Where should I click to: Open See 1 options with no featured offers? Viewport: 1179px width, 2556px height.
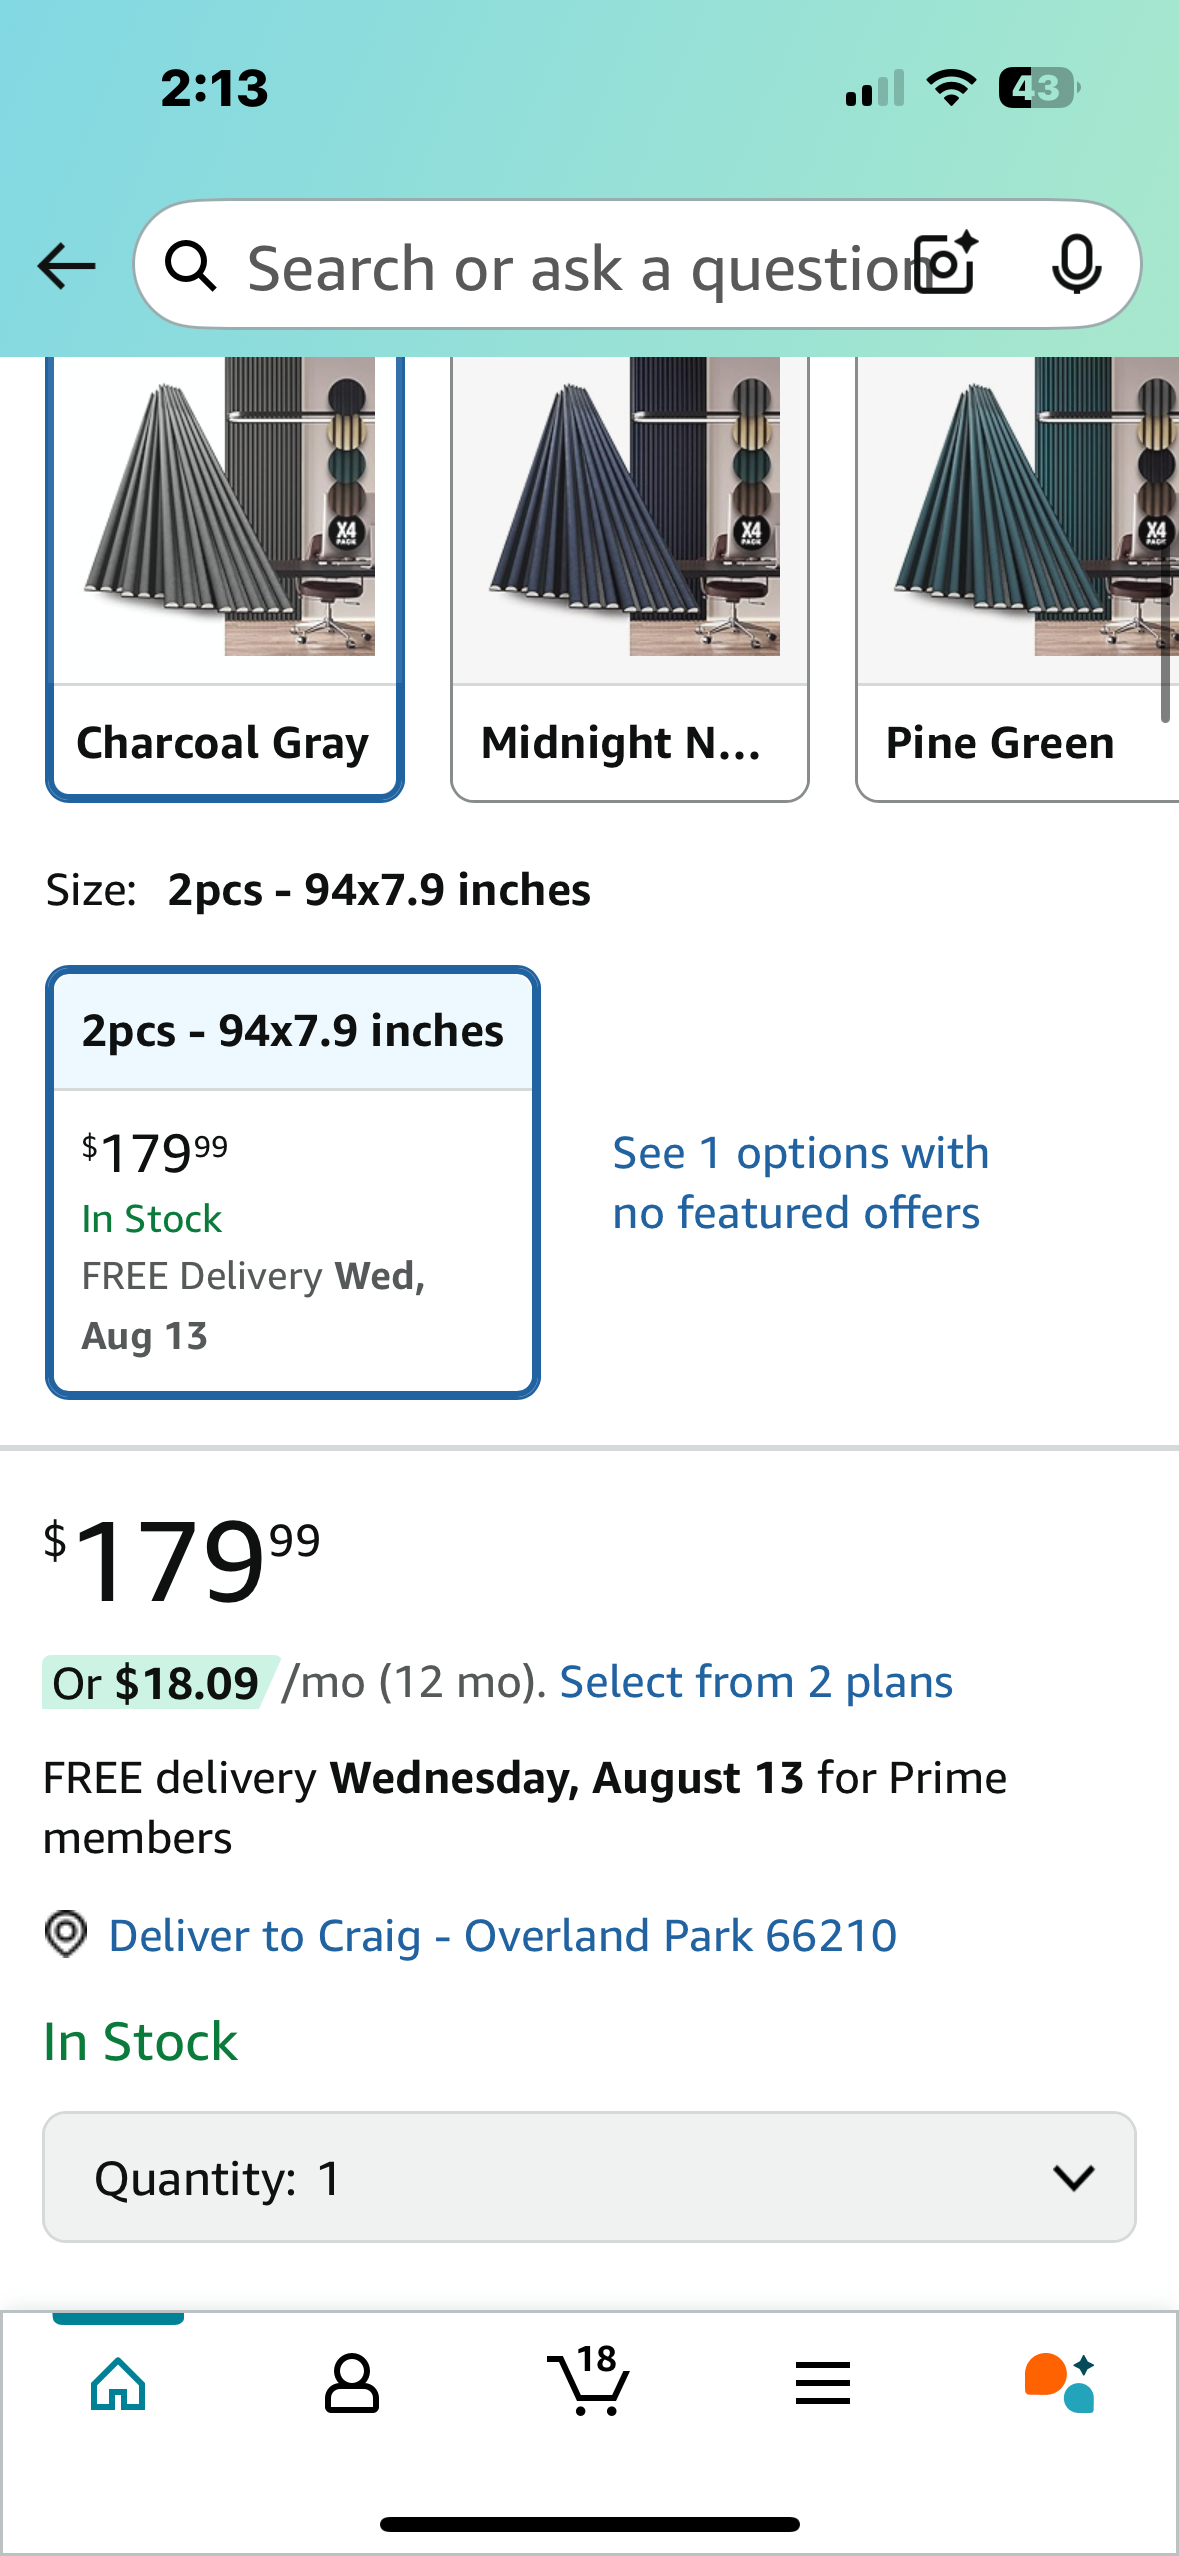coord(801,1182)
